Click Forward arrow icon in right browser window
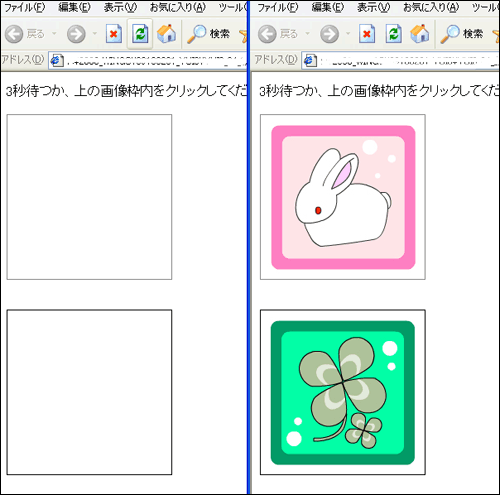Image resolution: width=500 pixels, height=495 pixels. tap(329, 34)
